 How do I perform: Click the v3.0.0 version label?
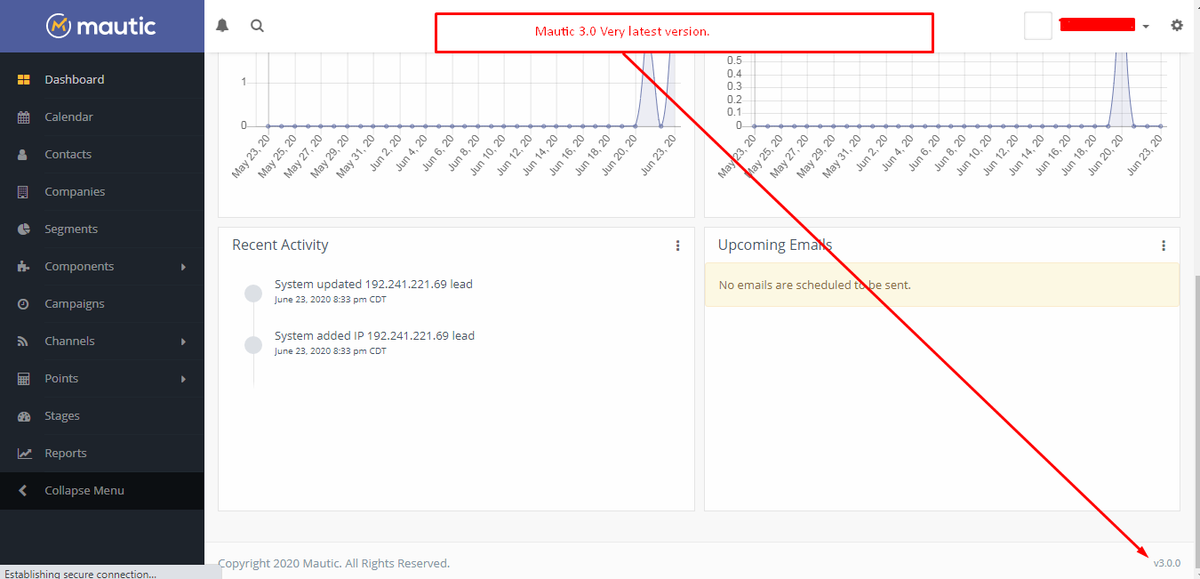[x=1167, y=564]
